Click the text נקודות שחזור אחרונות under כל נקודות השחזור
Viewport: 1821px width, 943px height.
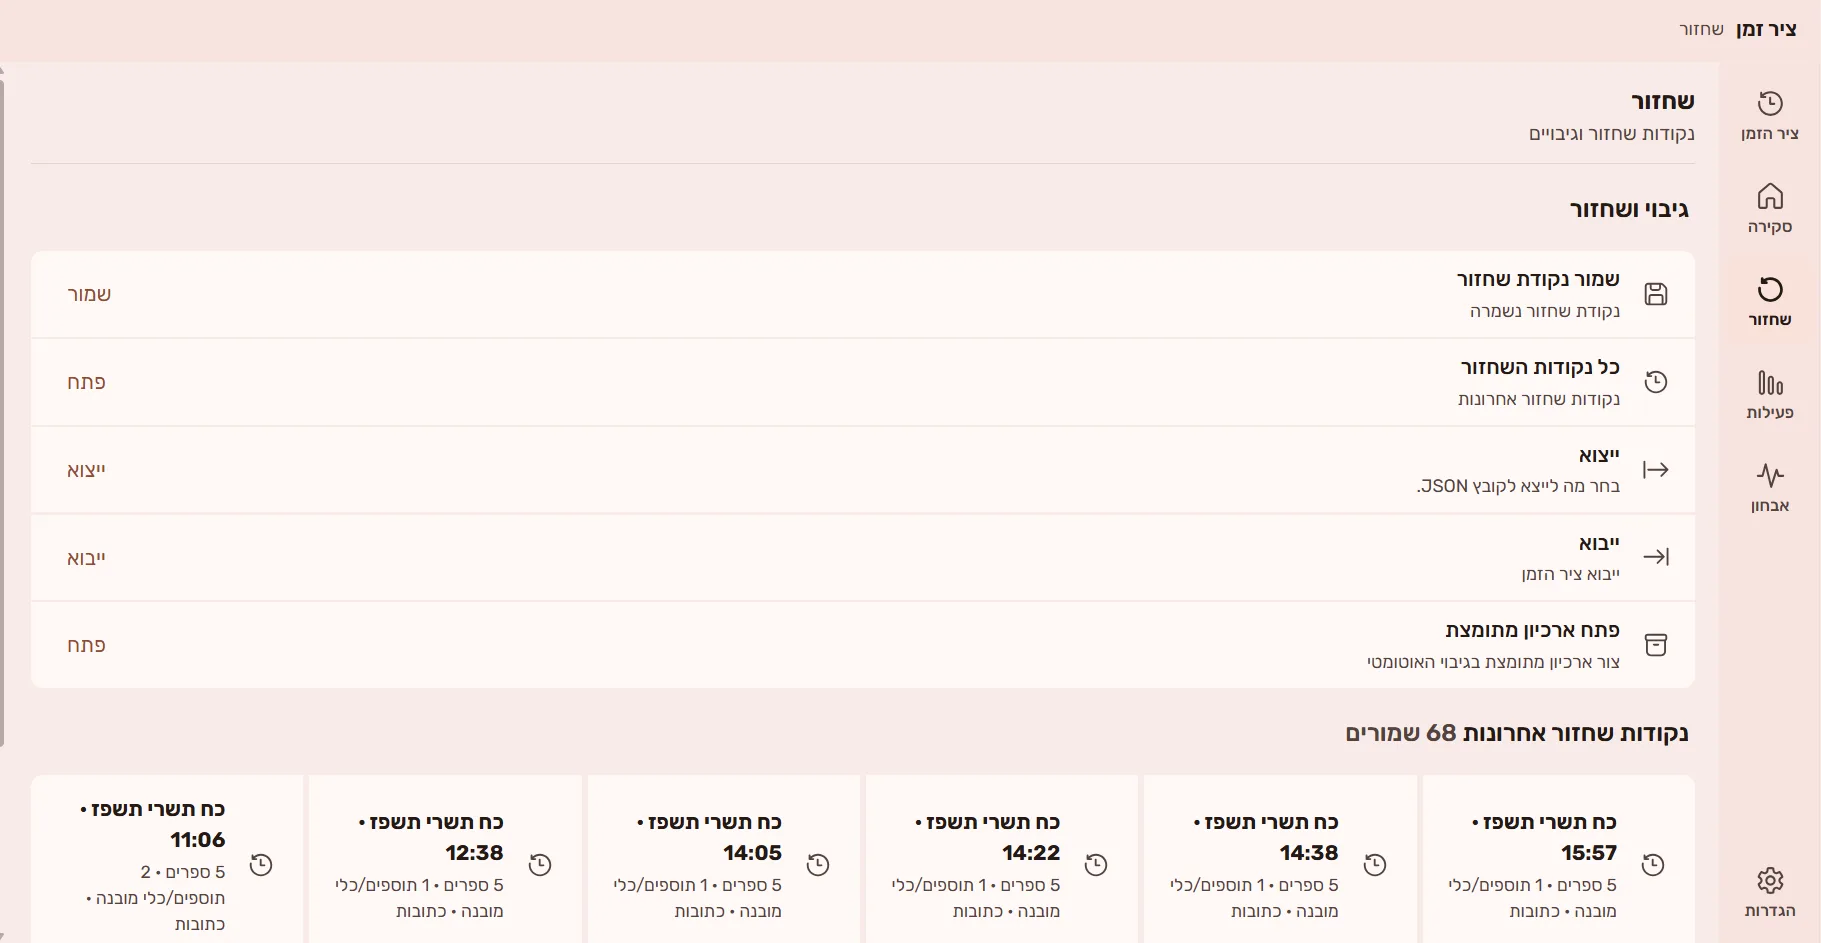1539,399
